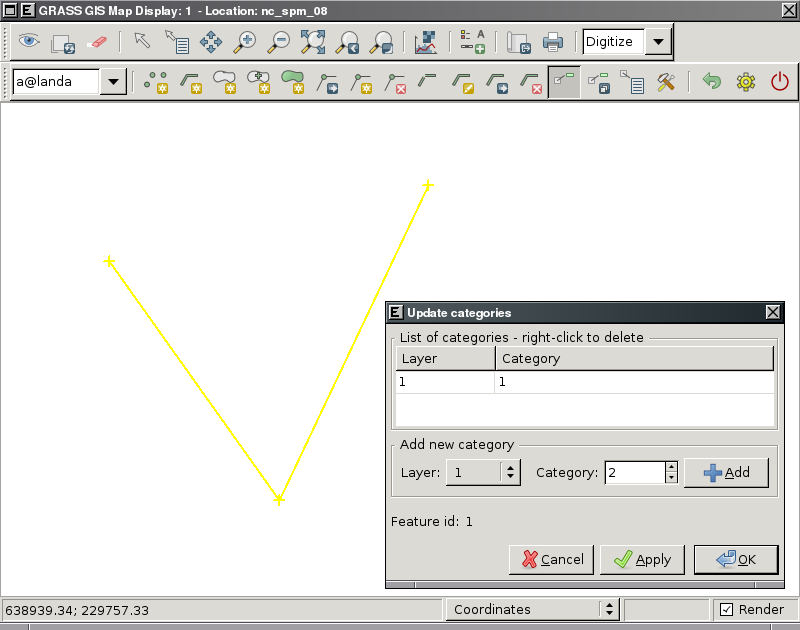This screenshot has width=800, height=630.
Task: Select the layer 1 category 1 row
Action: point(585,382)
